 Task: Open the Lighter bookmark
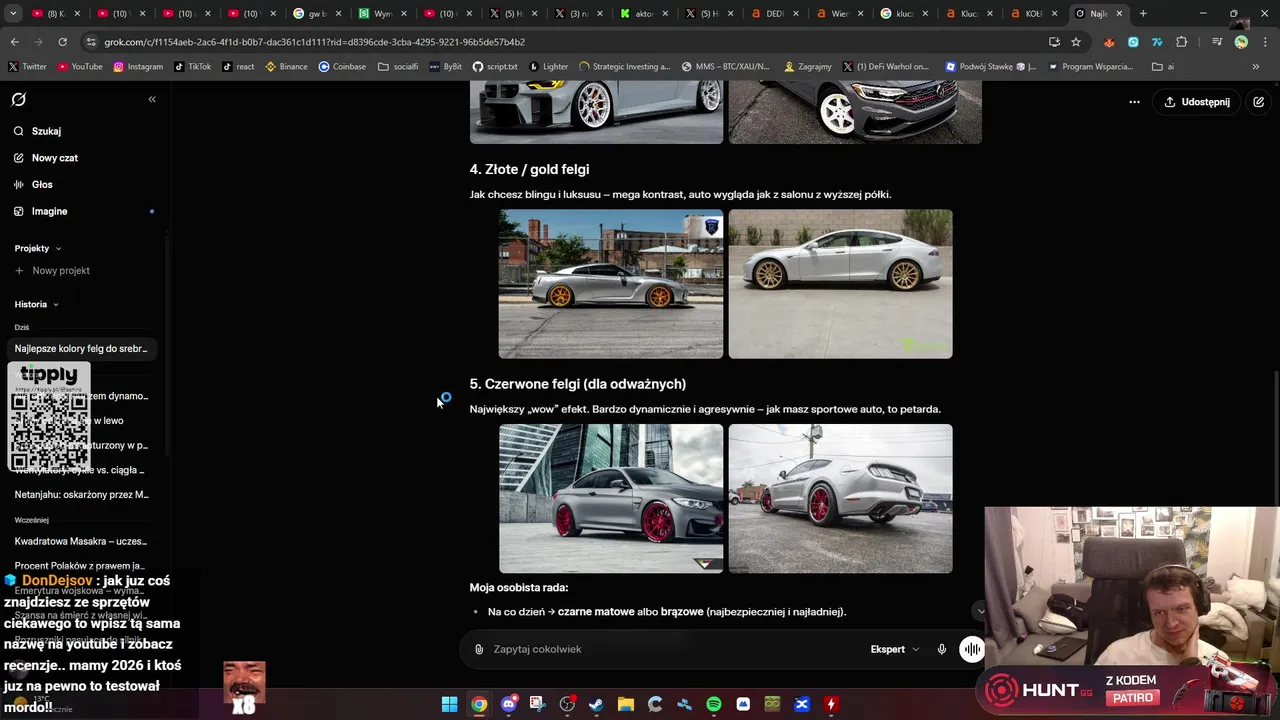point(549,67)
